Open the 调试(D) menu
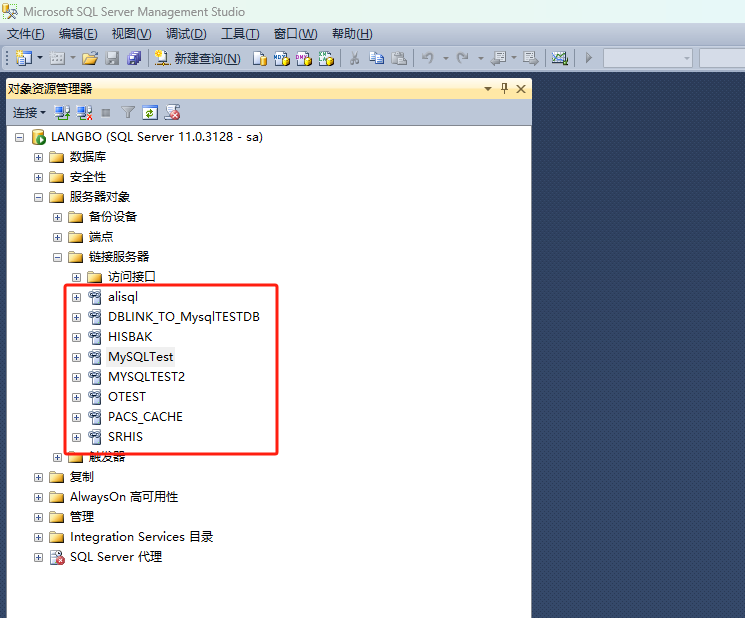The image size is (745, 618). click(x=186, y=34)
